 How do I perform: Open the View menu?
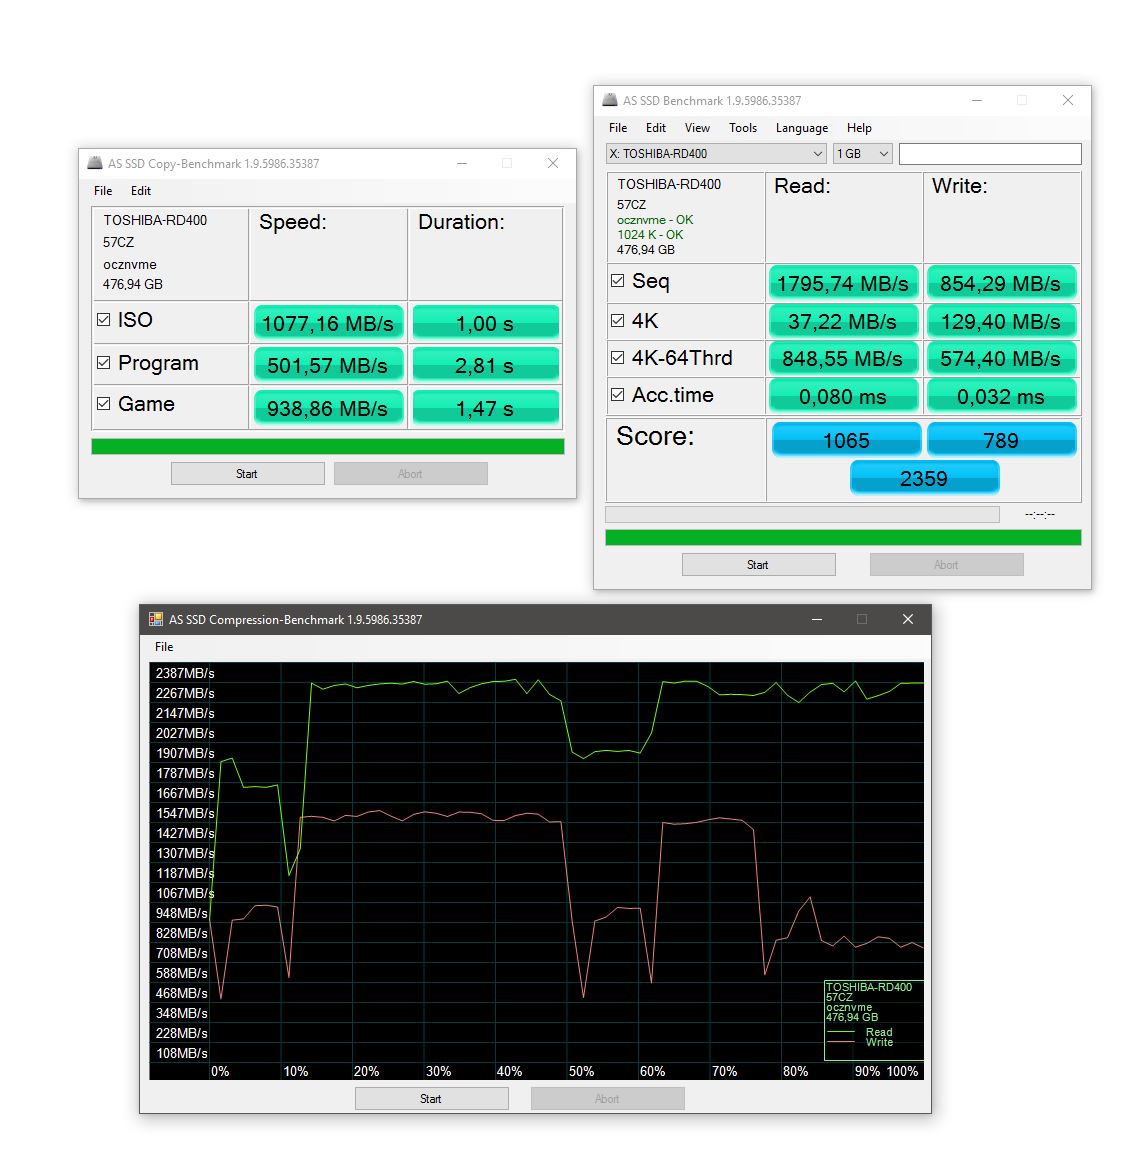697,127
